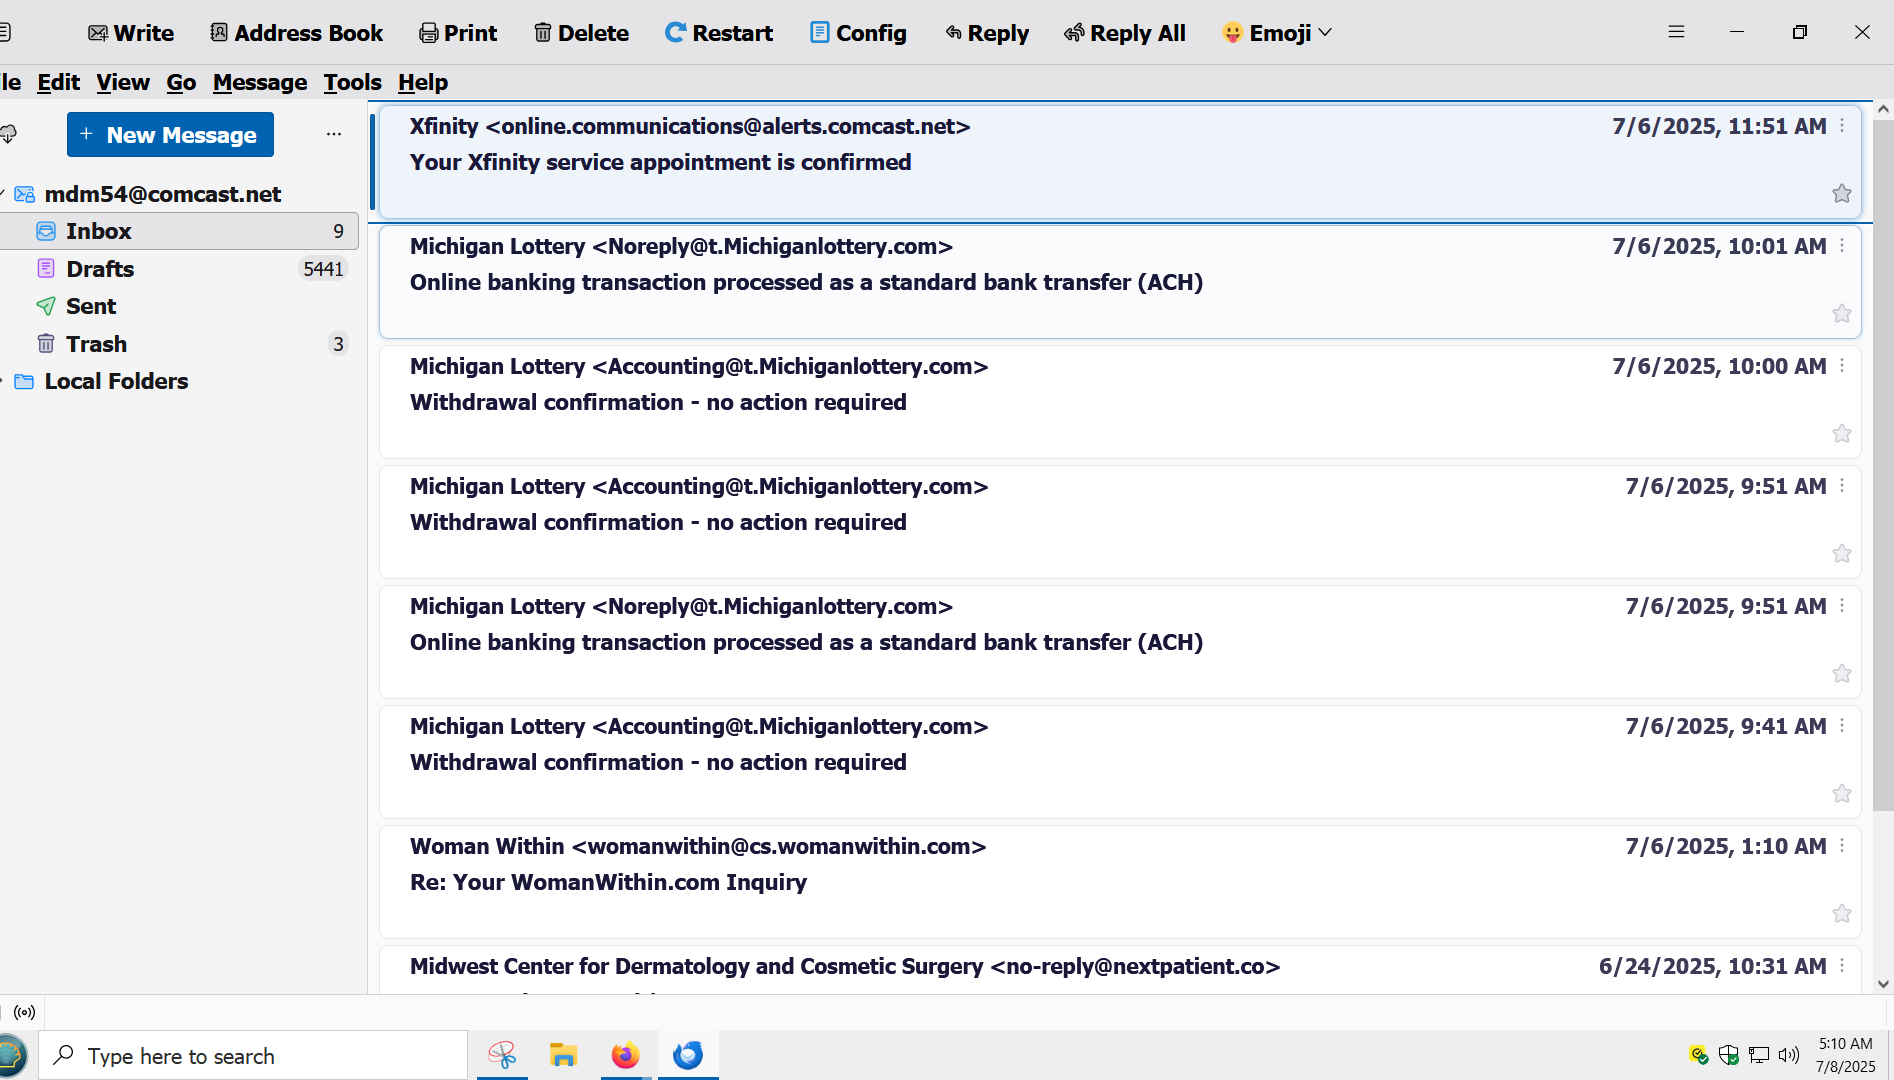
Task: Open Michigan Lottery email from 10:01 AM
Action: [x=1120, y=282]
